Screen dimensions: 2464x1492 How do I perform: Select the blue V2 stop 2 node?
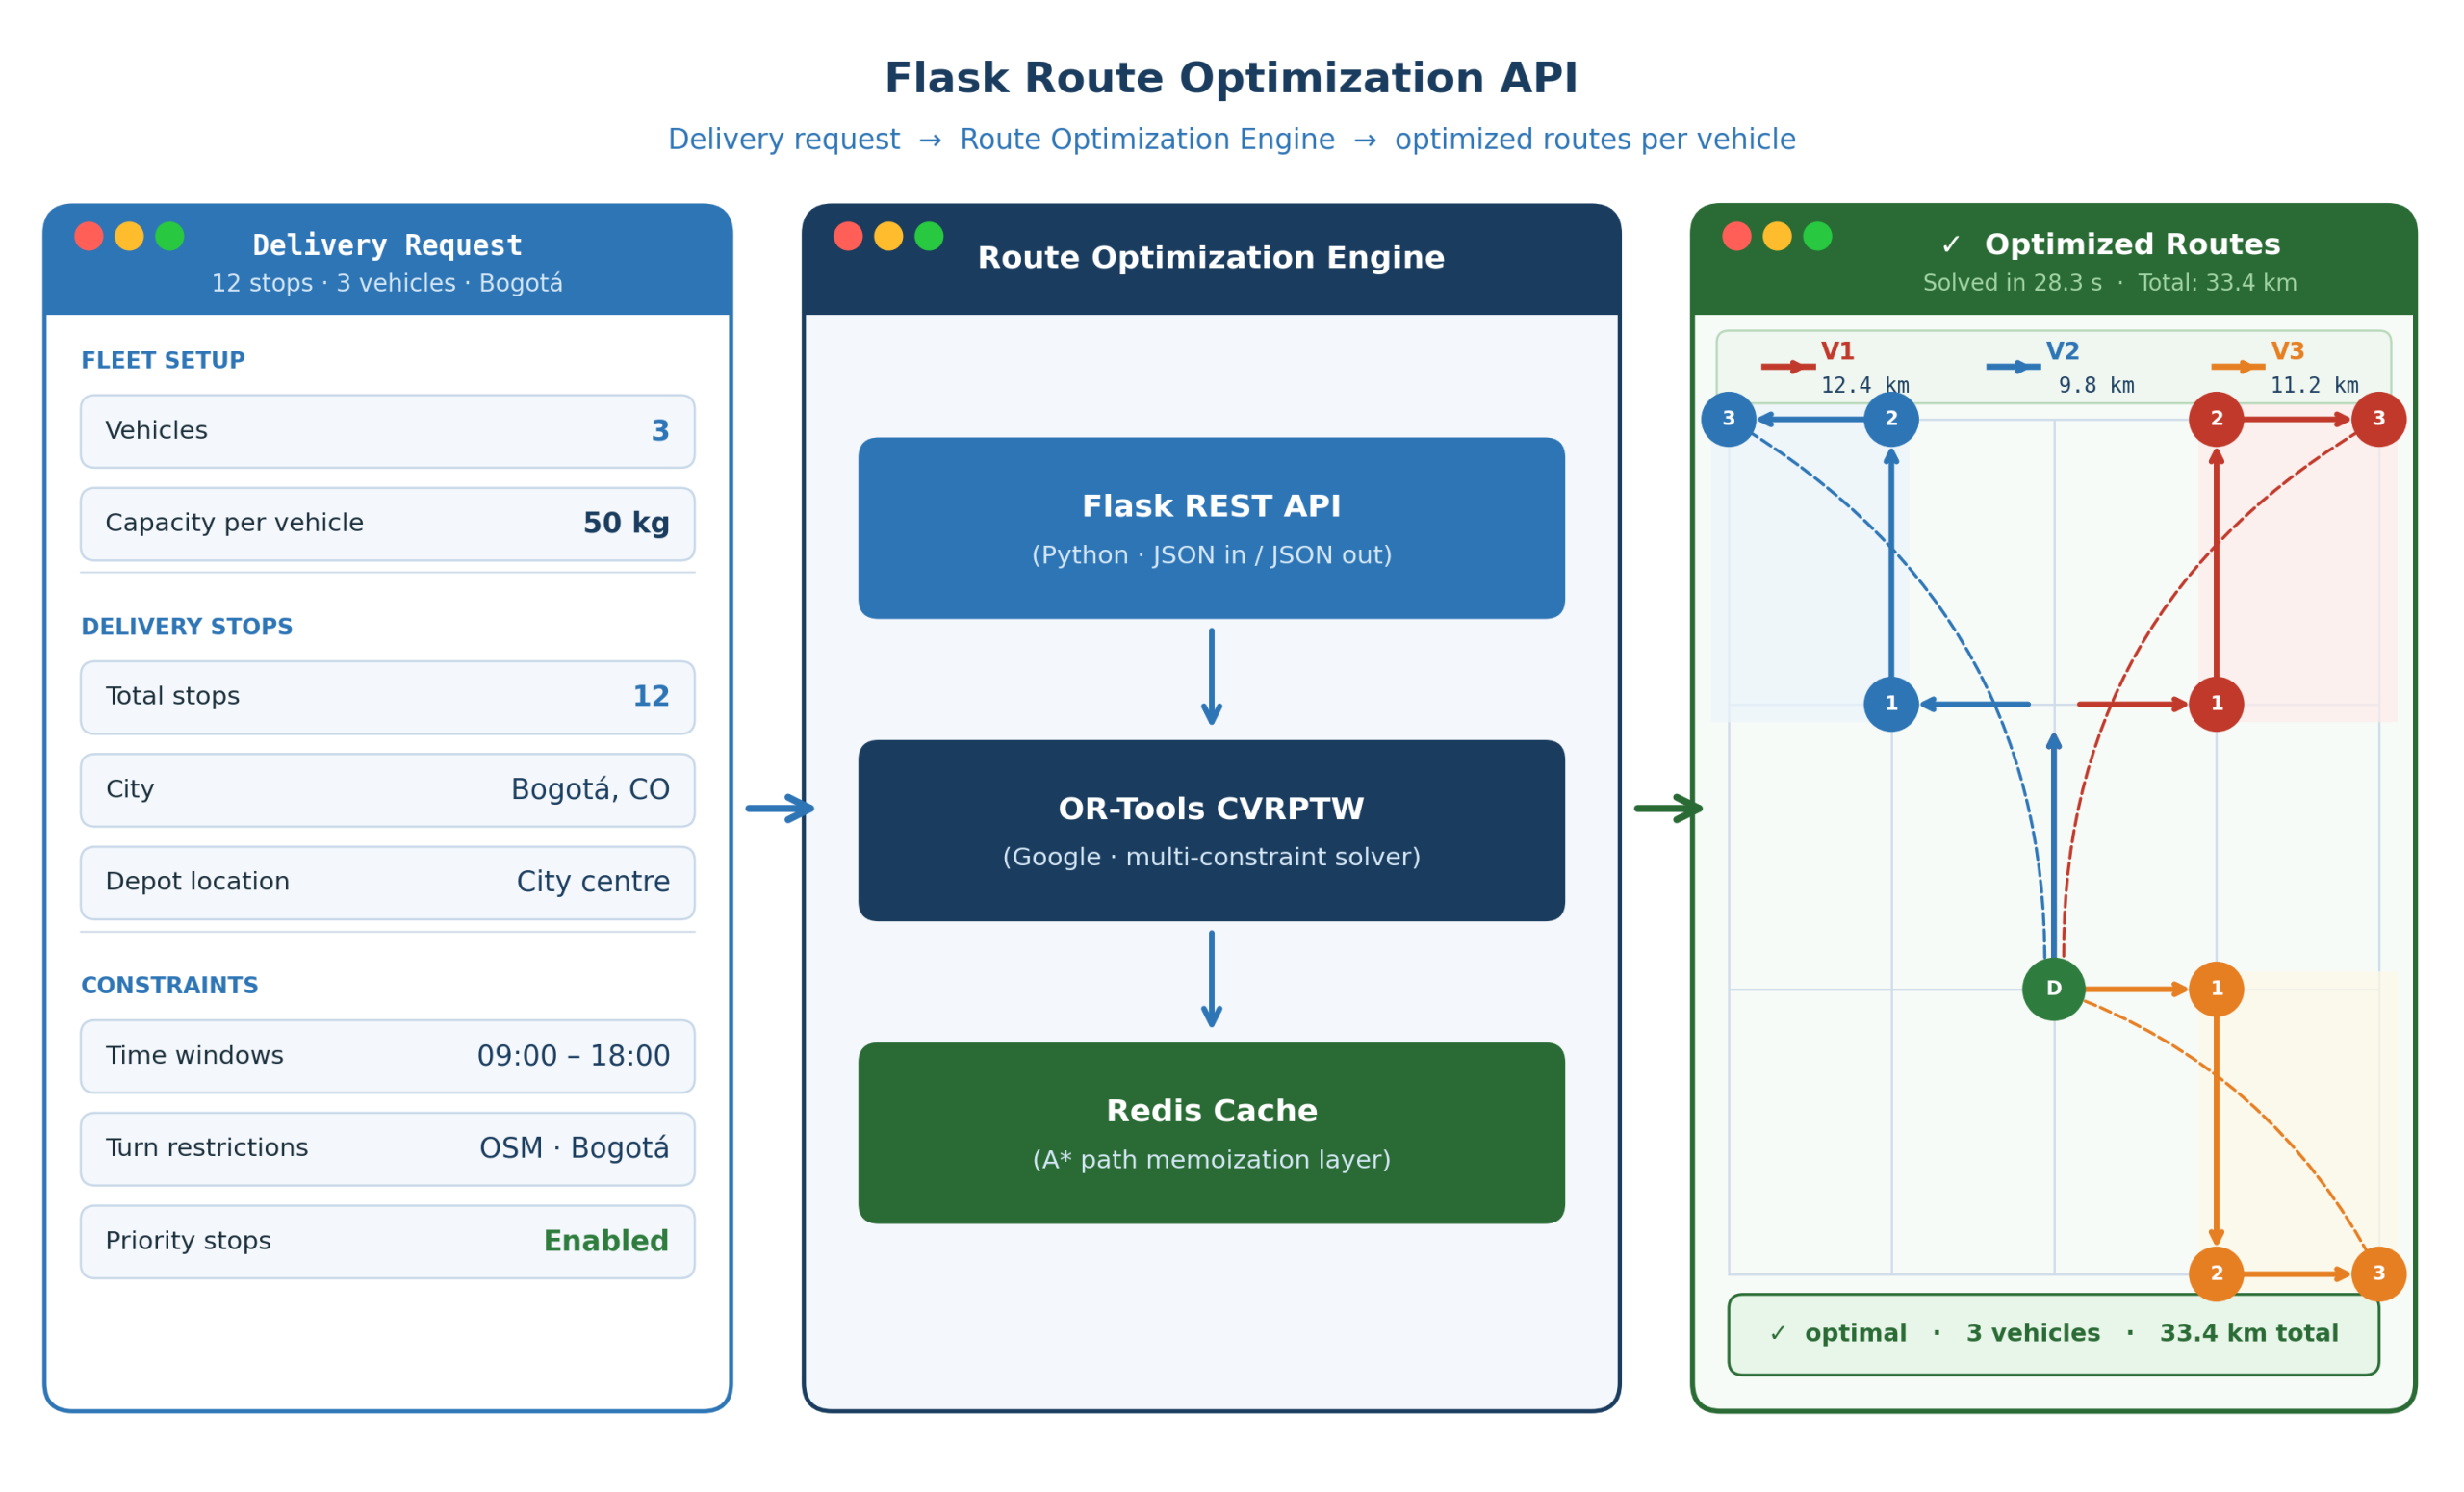[x=1891, y=419]
